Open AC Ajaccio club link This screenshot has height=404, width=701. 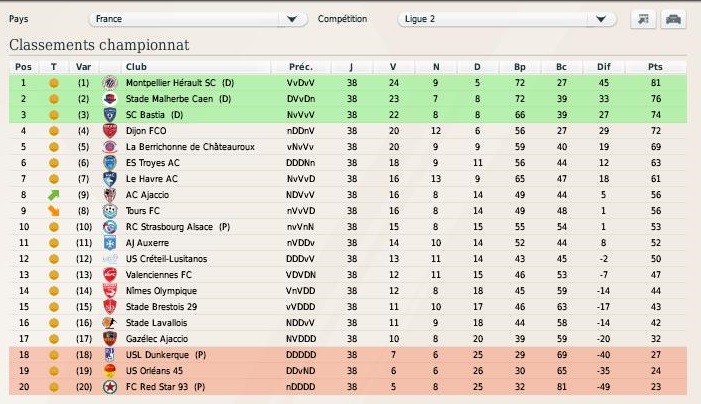[x=147, y=195]
